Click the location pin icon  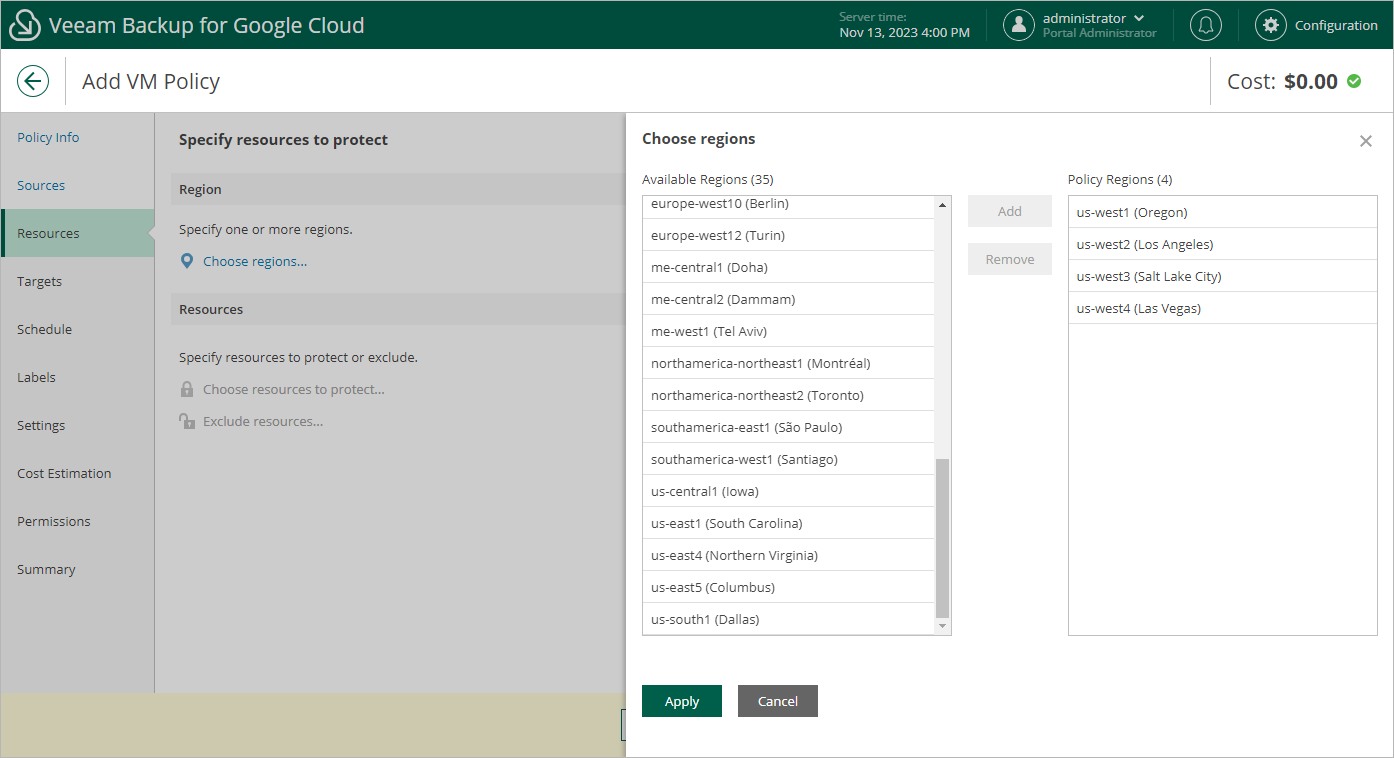point(187,261)
